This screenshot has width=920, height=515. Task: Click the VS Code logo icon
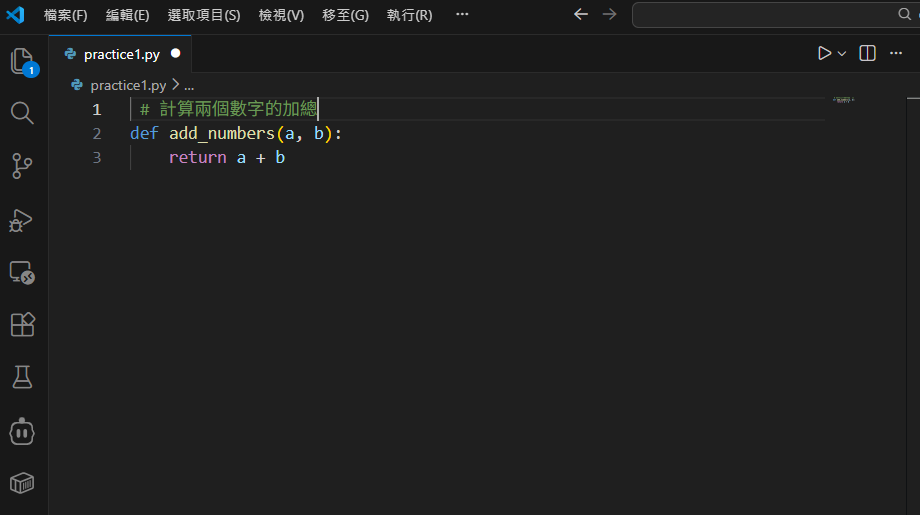click(x=15, y=15)
